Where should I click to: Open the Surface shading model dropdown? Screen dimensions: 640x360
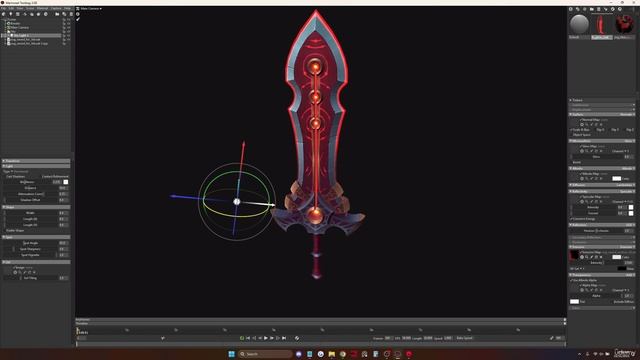[x=627, y=115]
